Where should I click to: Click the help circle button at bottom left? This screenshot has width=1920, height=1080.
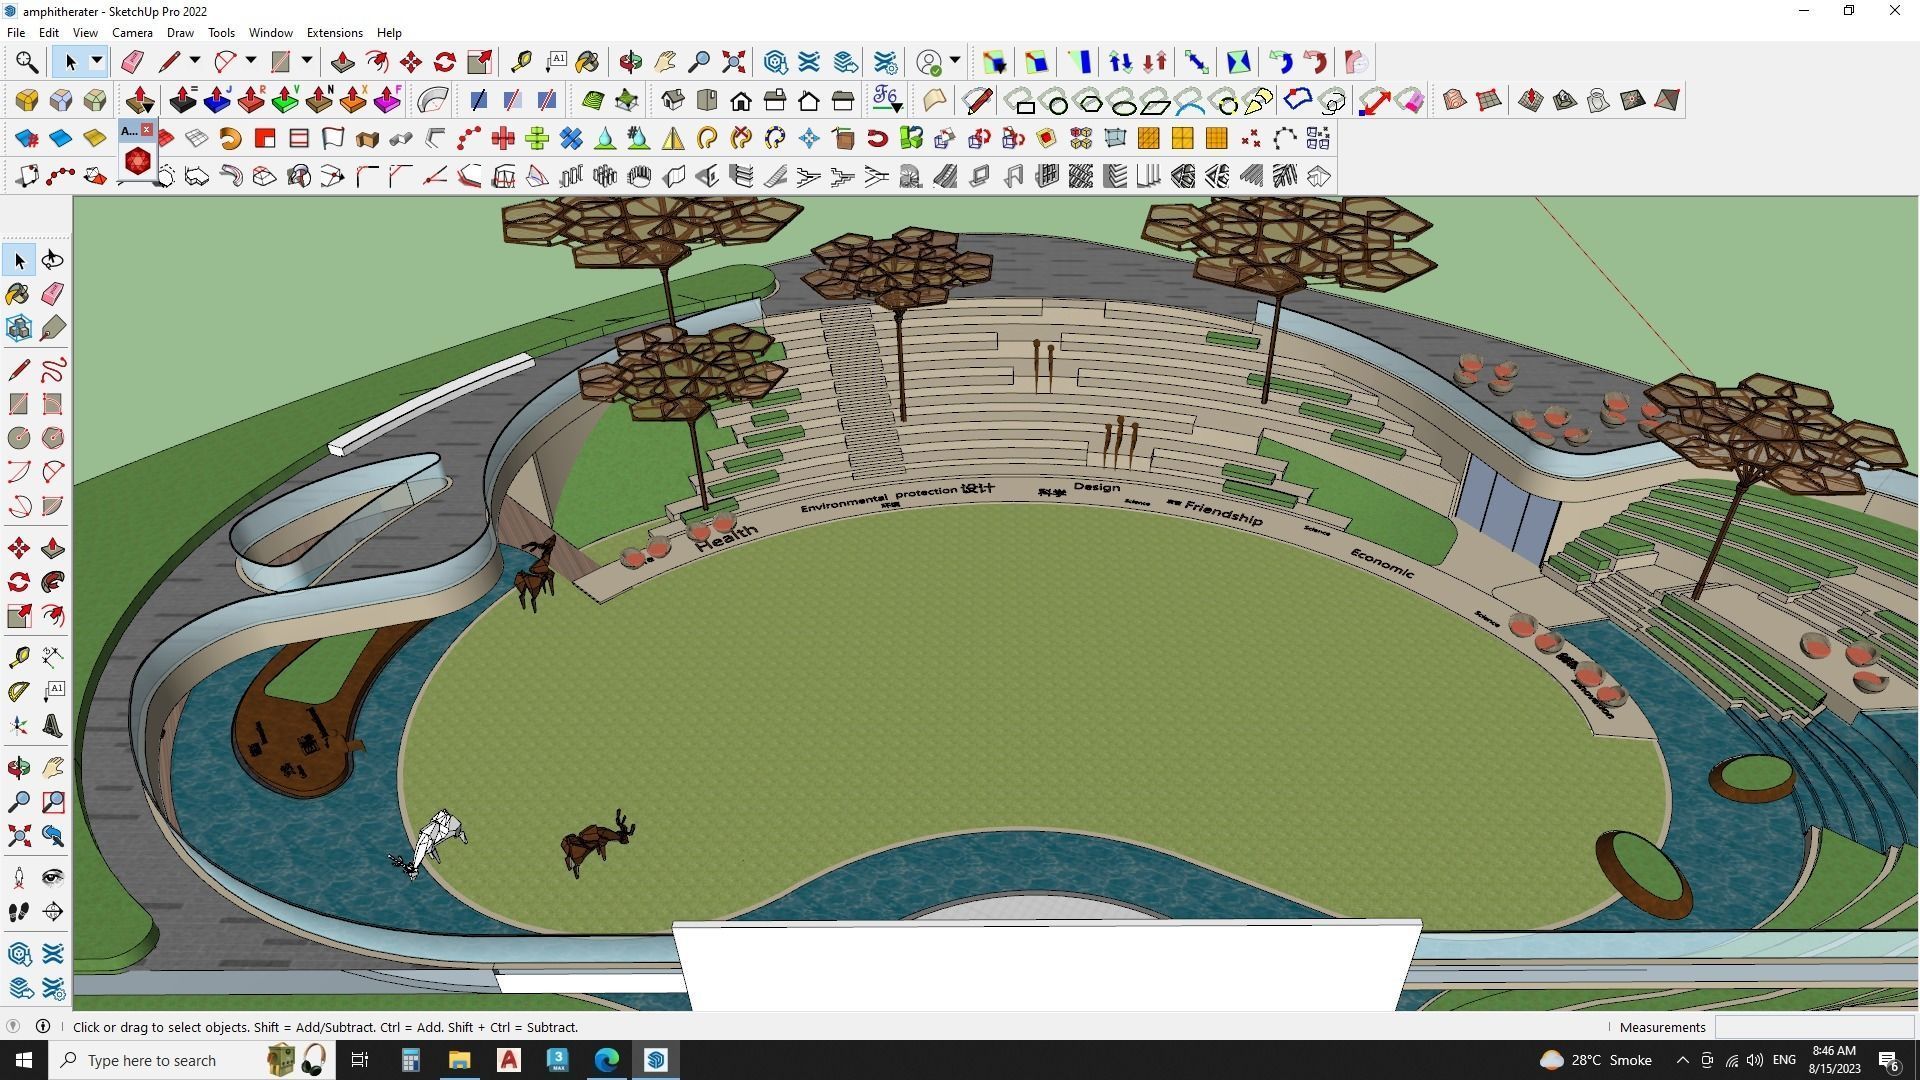pyautogui.click(x=13, y=1027)
